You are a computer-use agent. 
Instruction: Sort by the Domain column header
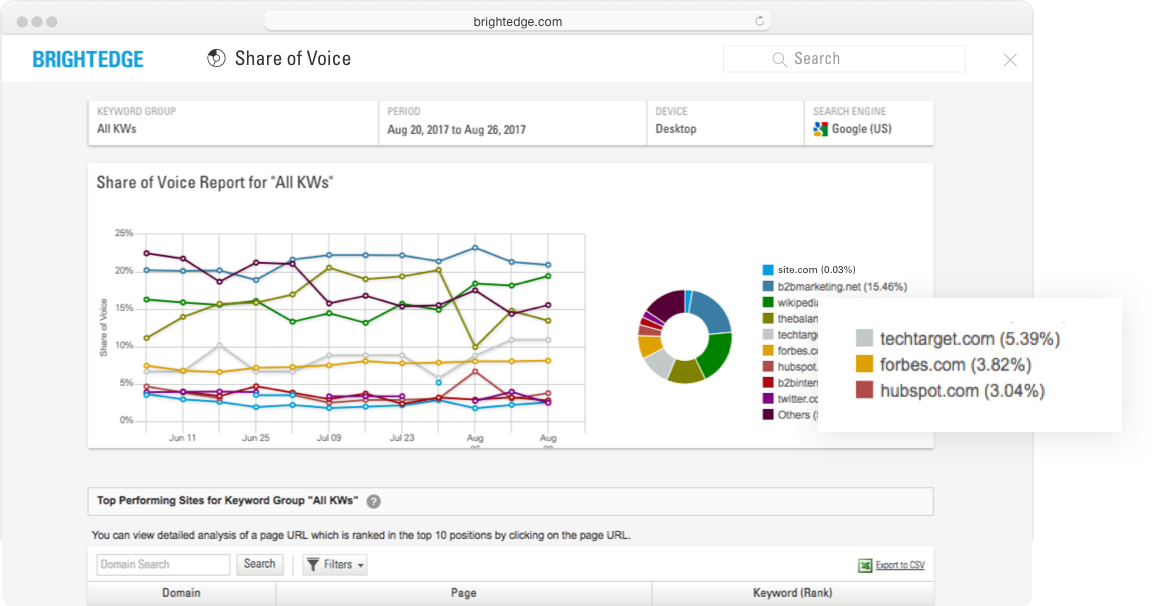181,593
